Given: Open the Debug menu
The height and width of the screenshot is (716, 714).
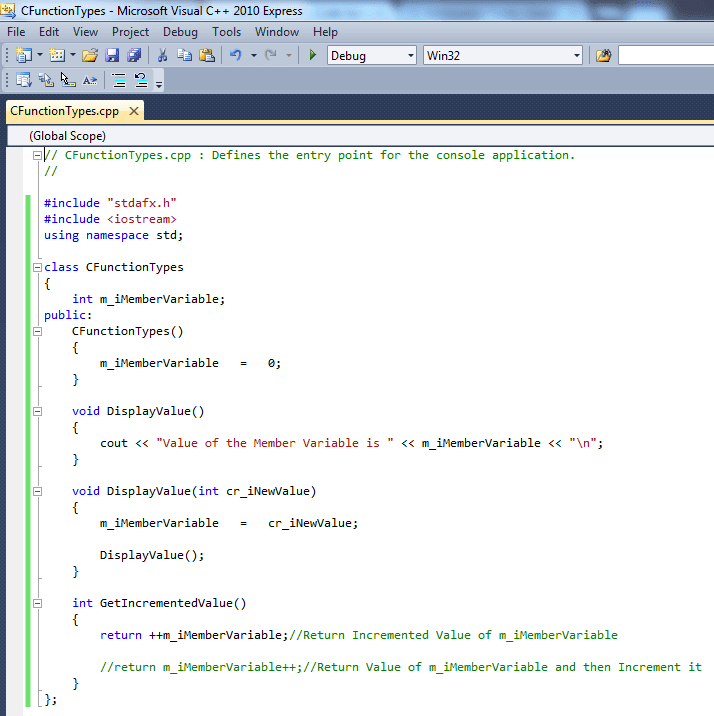Looking at the screenshot, I should (180, 32).
